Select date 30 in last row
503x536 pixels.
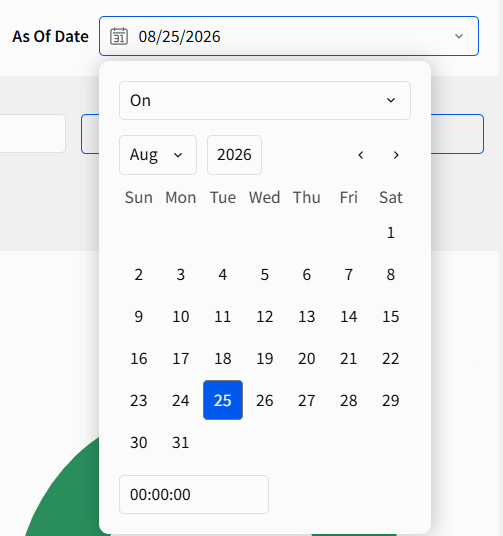(x=138, y=442)
